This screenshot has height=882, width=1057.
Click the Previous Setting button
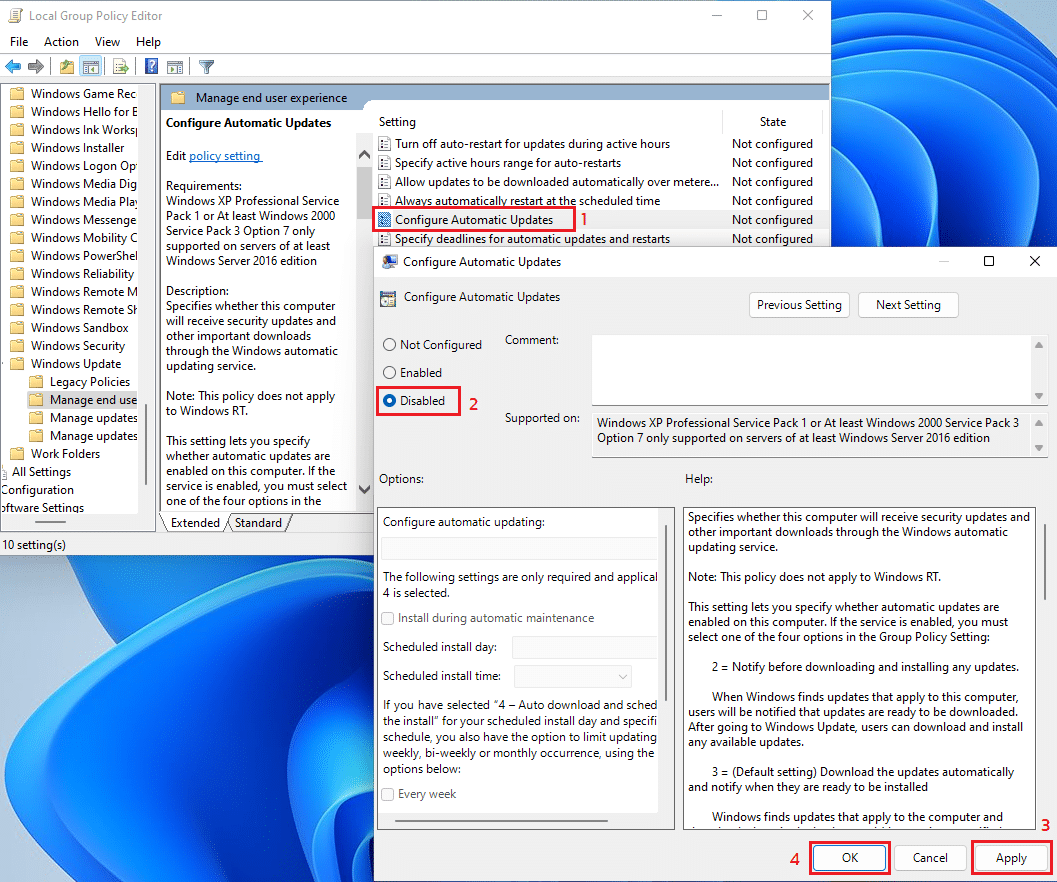pos(799,305)
